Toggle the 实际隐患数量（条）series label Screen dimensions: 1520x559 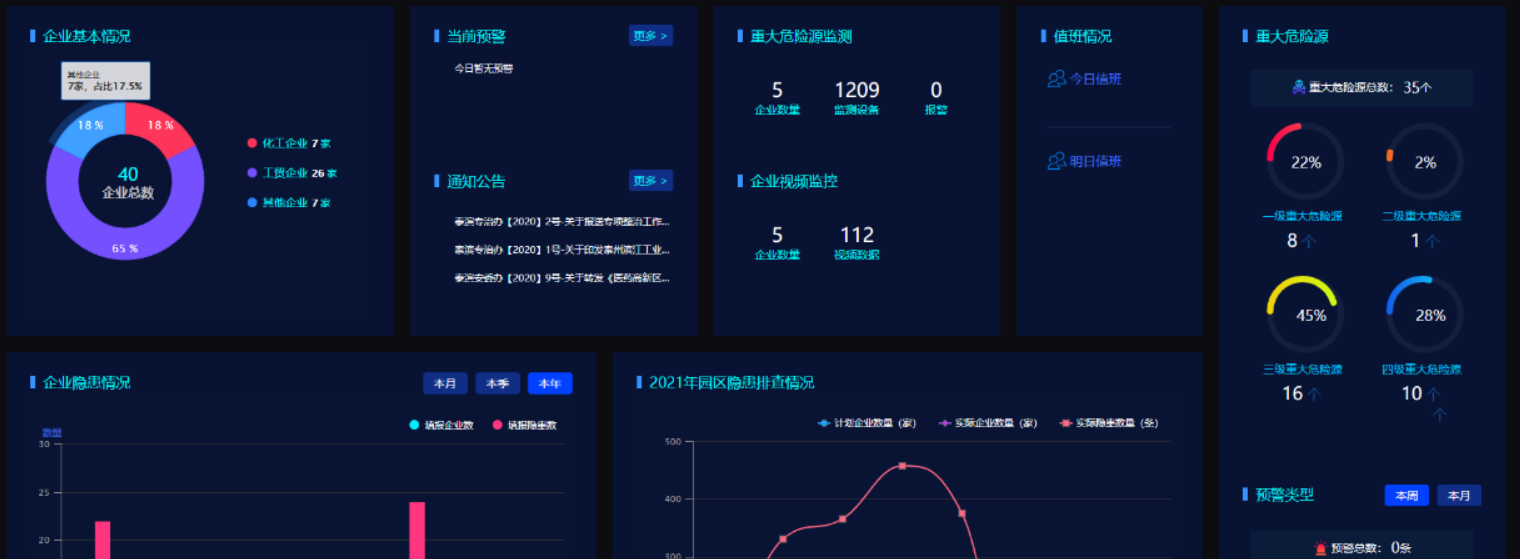coord(1117,423)
